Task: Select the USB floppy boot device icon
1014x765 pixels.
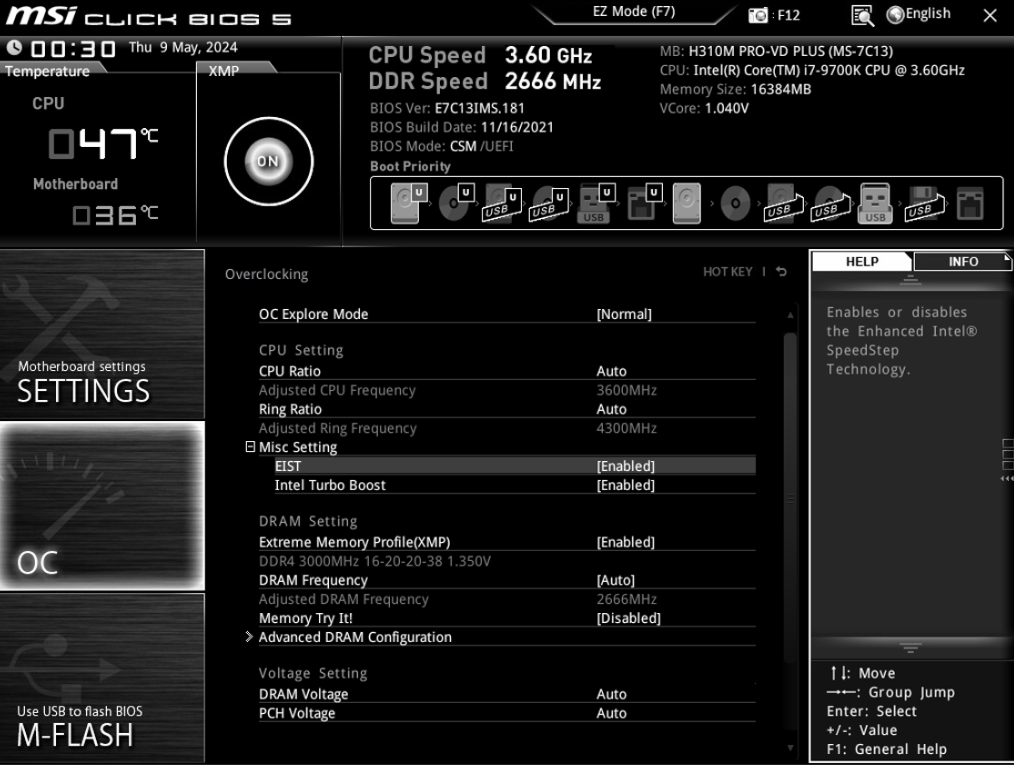Action: [x=925, y=204]
